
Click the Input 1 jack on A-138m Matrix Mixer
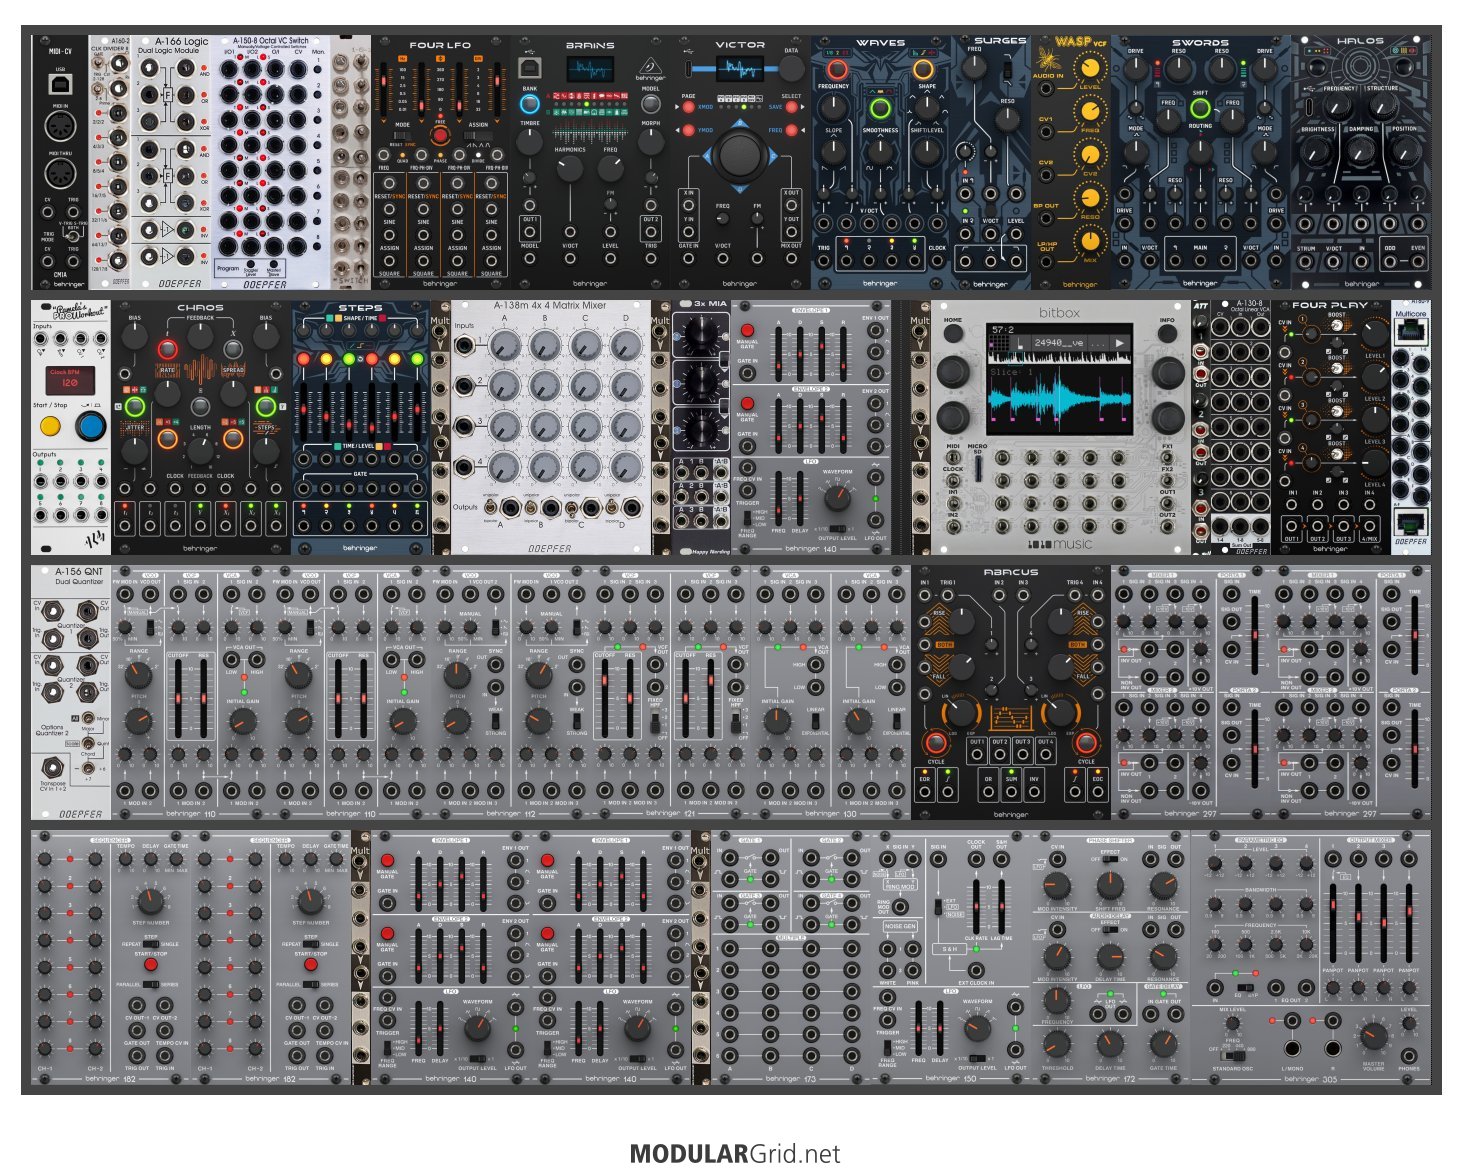pos(465,346)
